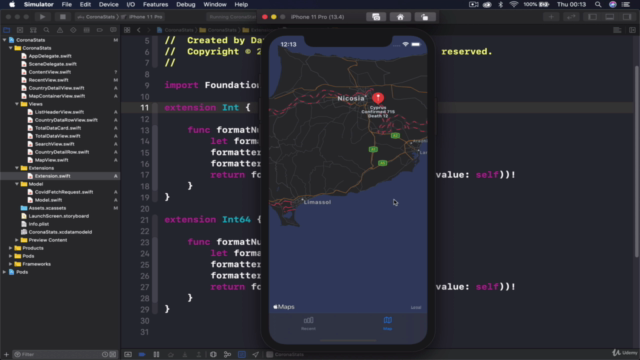Tap the red Cyprus map pin
The width and height of the screenshot is (640, 360).
tap(378, 98)
